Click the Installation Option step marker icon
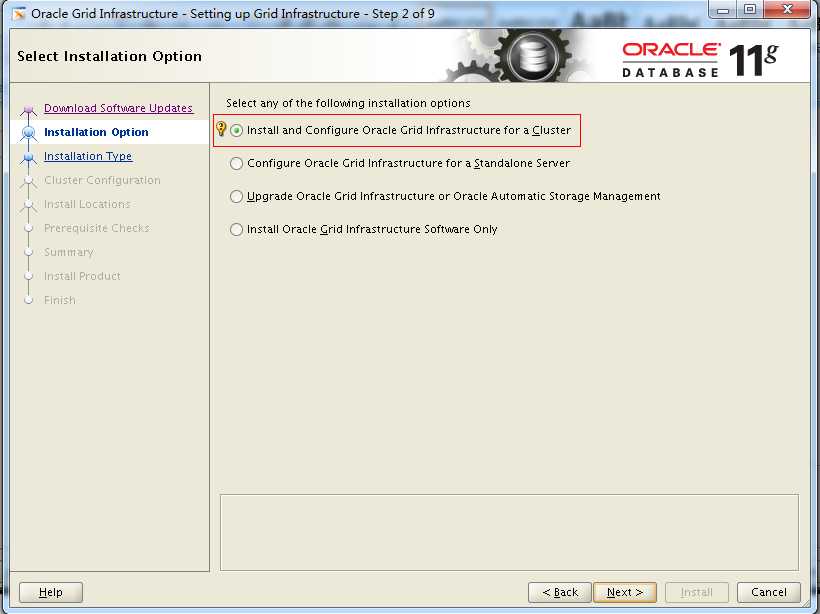This screenshot has height=614, width=820. pyautogui.click(x=29, y=133)
